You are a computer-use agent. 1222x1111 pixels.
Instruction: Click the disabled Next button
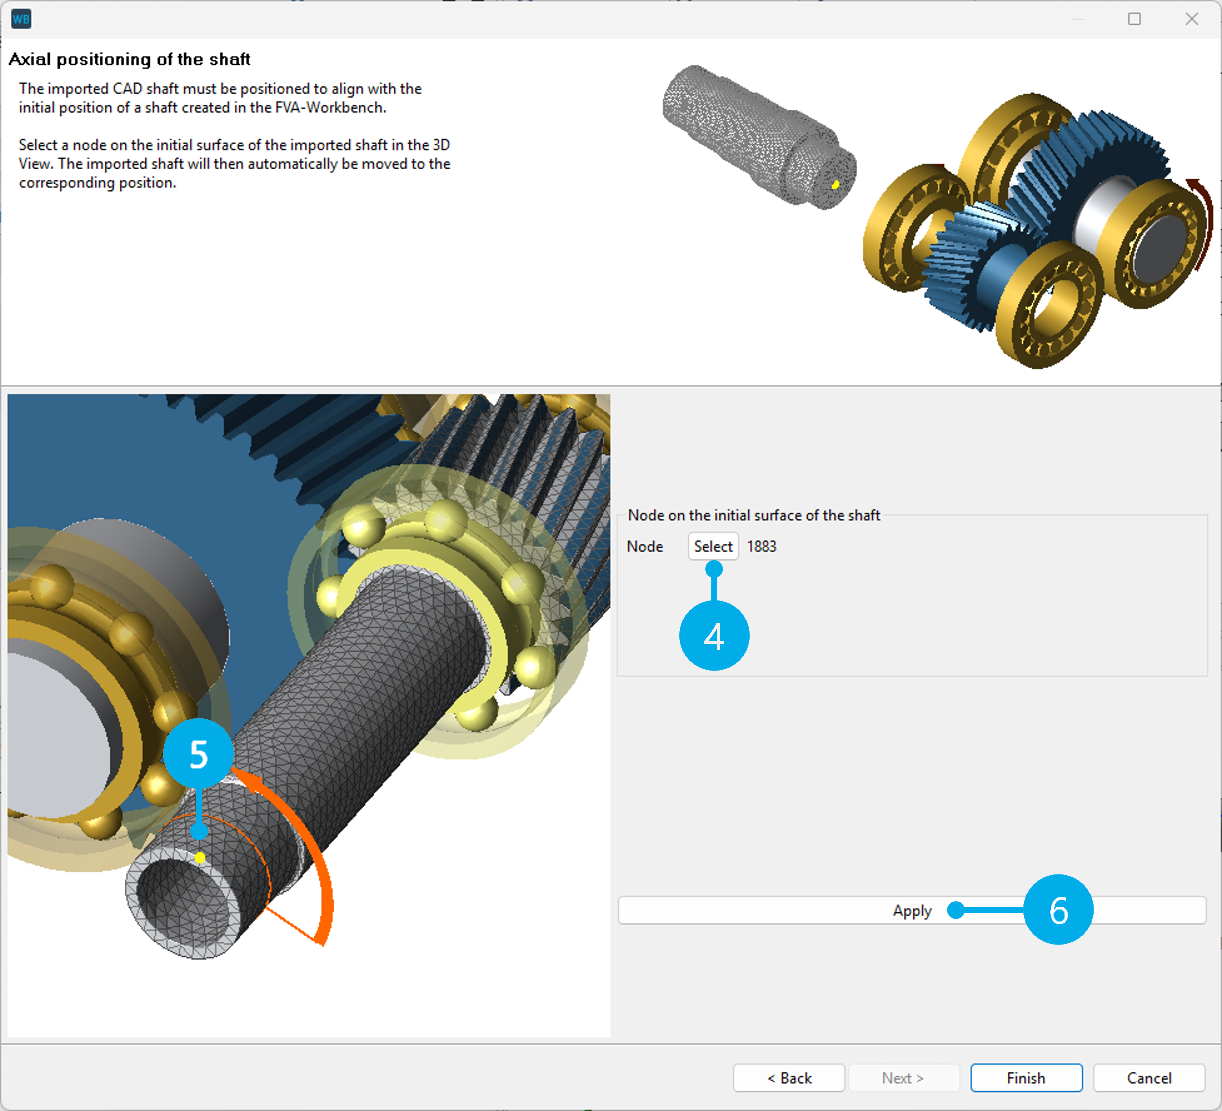903,1078
